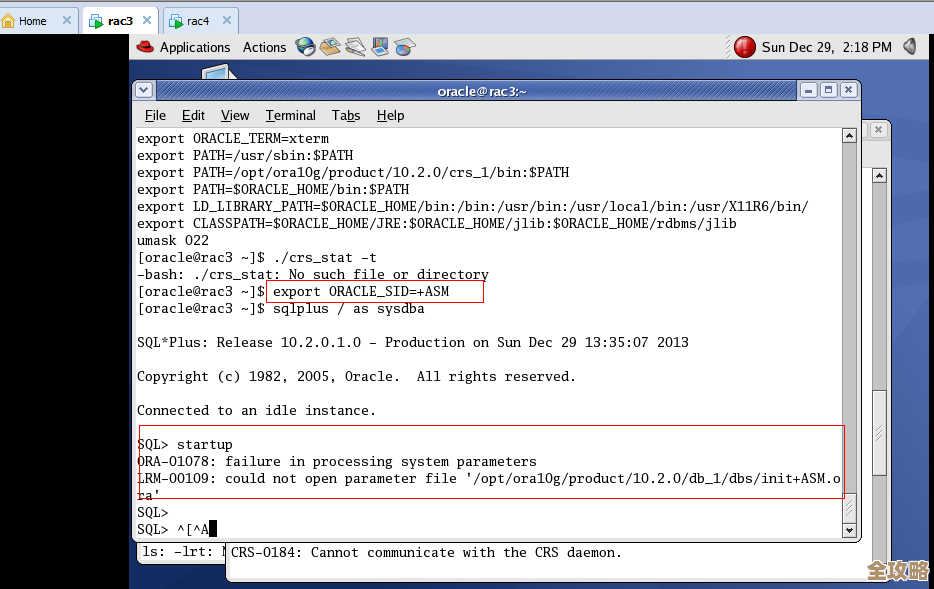Launch the web browser globe icon
Viewport: 934px width, 589px height.
tap(305, 47)
